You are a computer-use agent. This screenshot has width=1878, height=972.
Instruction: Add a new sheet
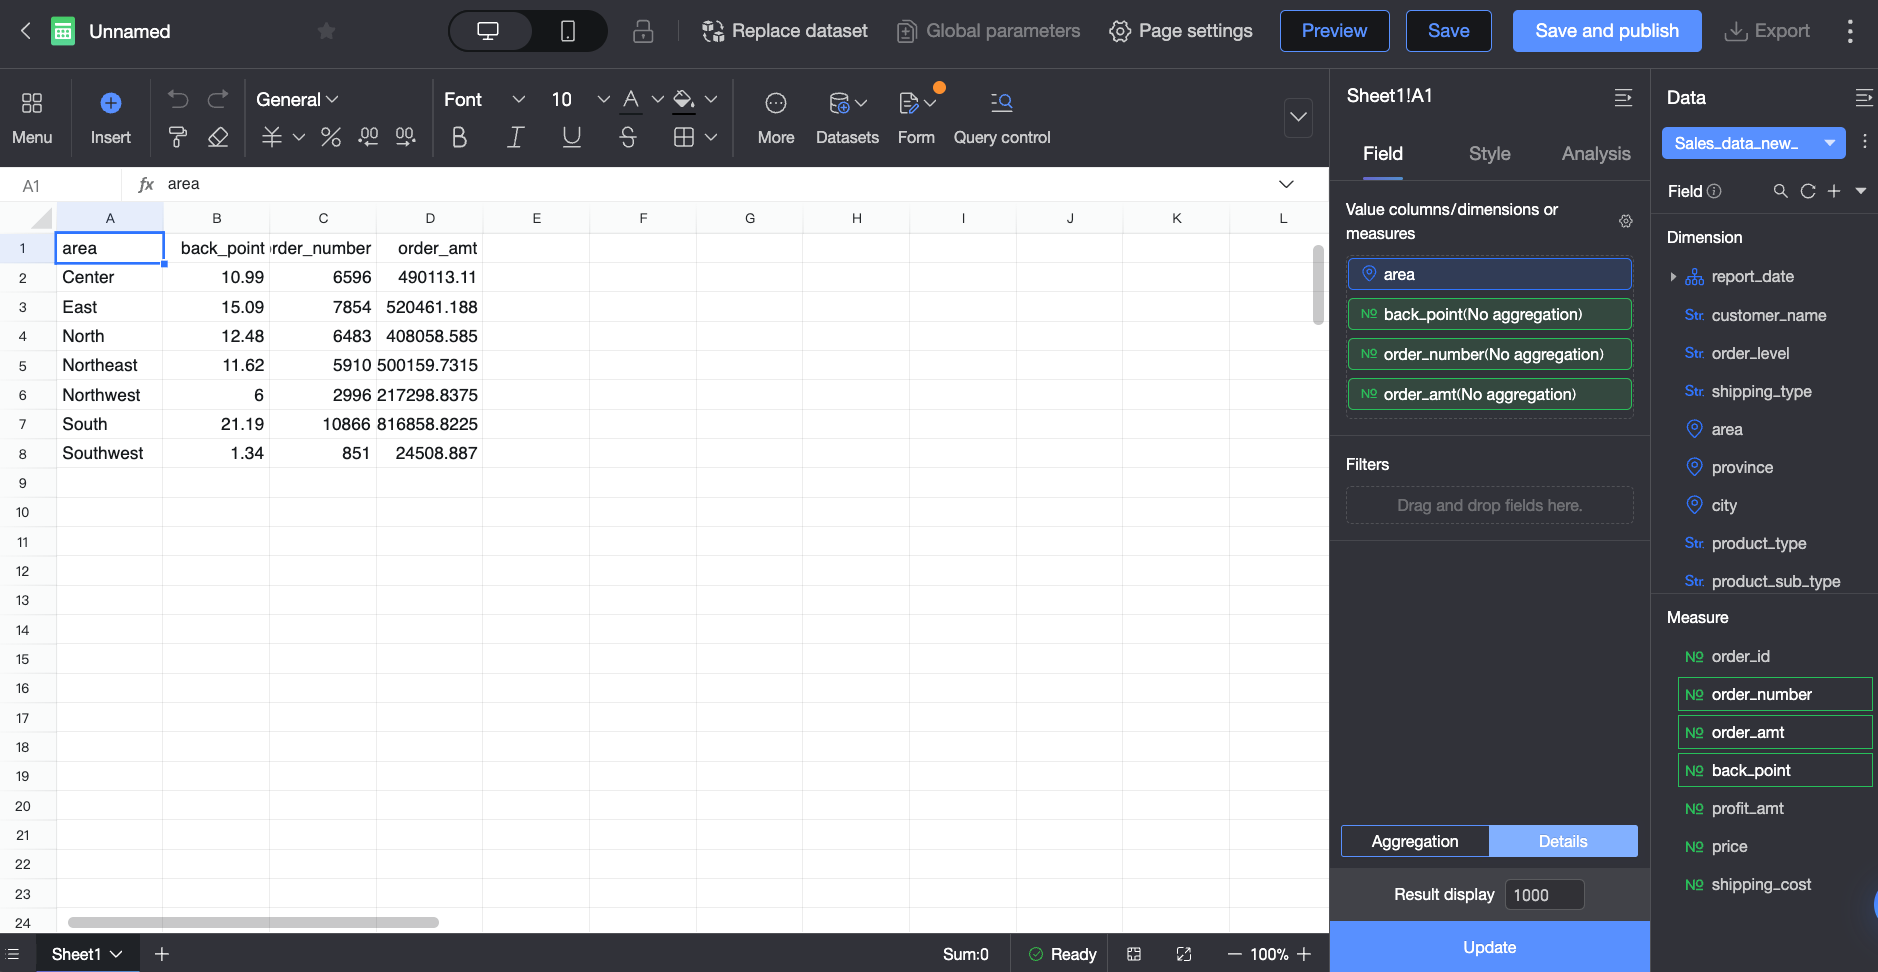point(161,954)
